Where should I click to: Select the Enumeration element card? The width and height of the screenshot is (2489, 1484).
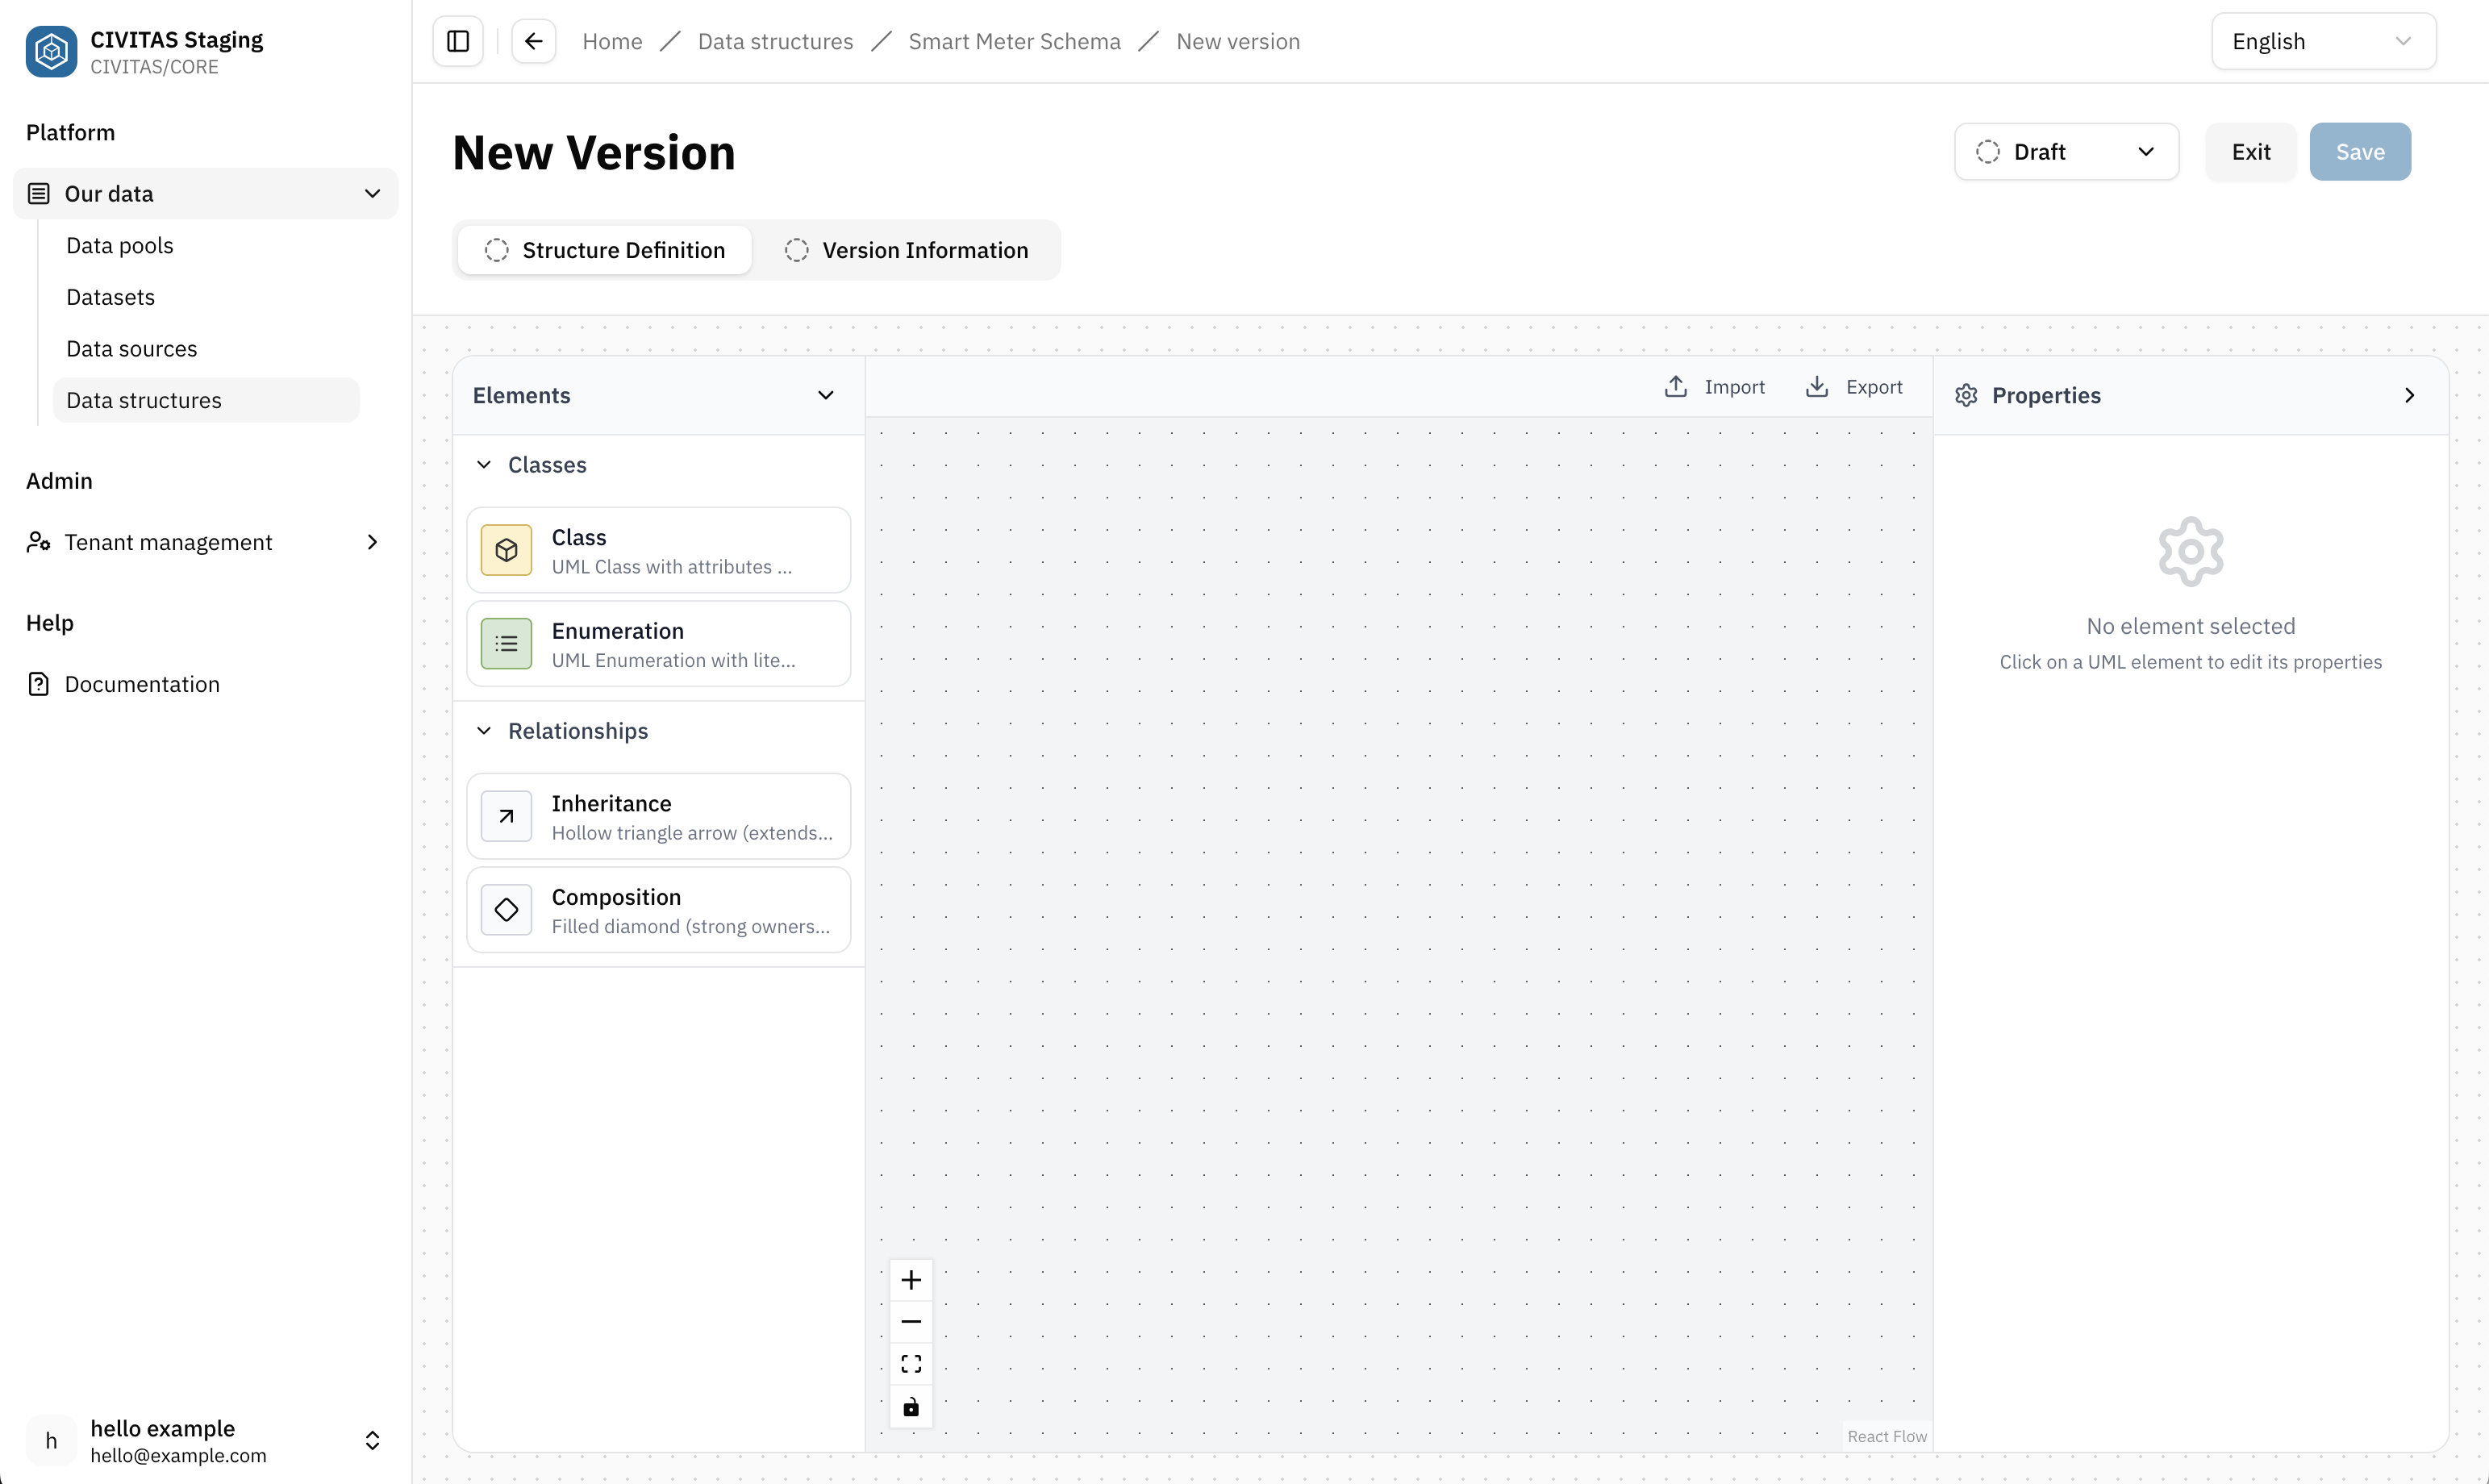(659, 644)
